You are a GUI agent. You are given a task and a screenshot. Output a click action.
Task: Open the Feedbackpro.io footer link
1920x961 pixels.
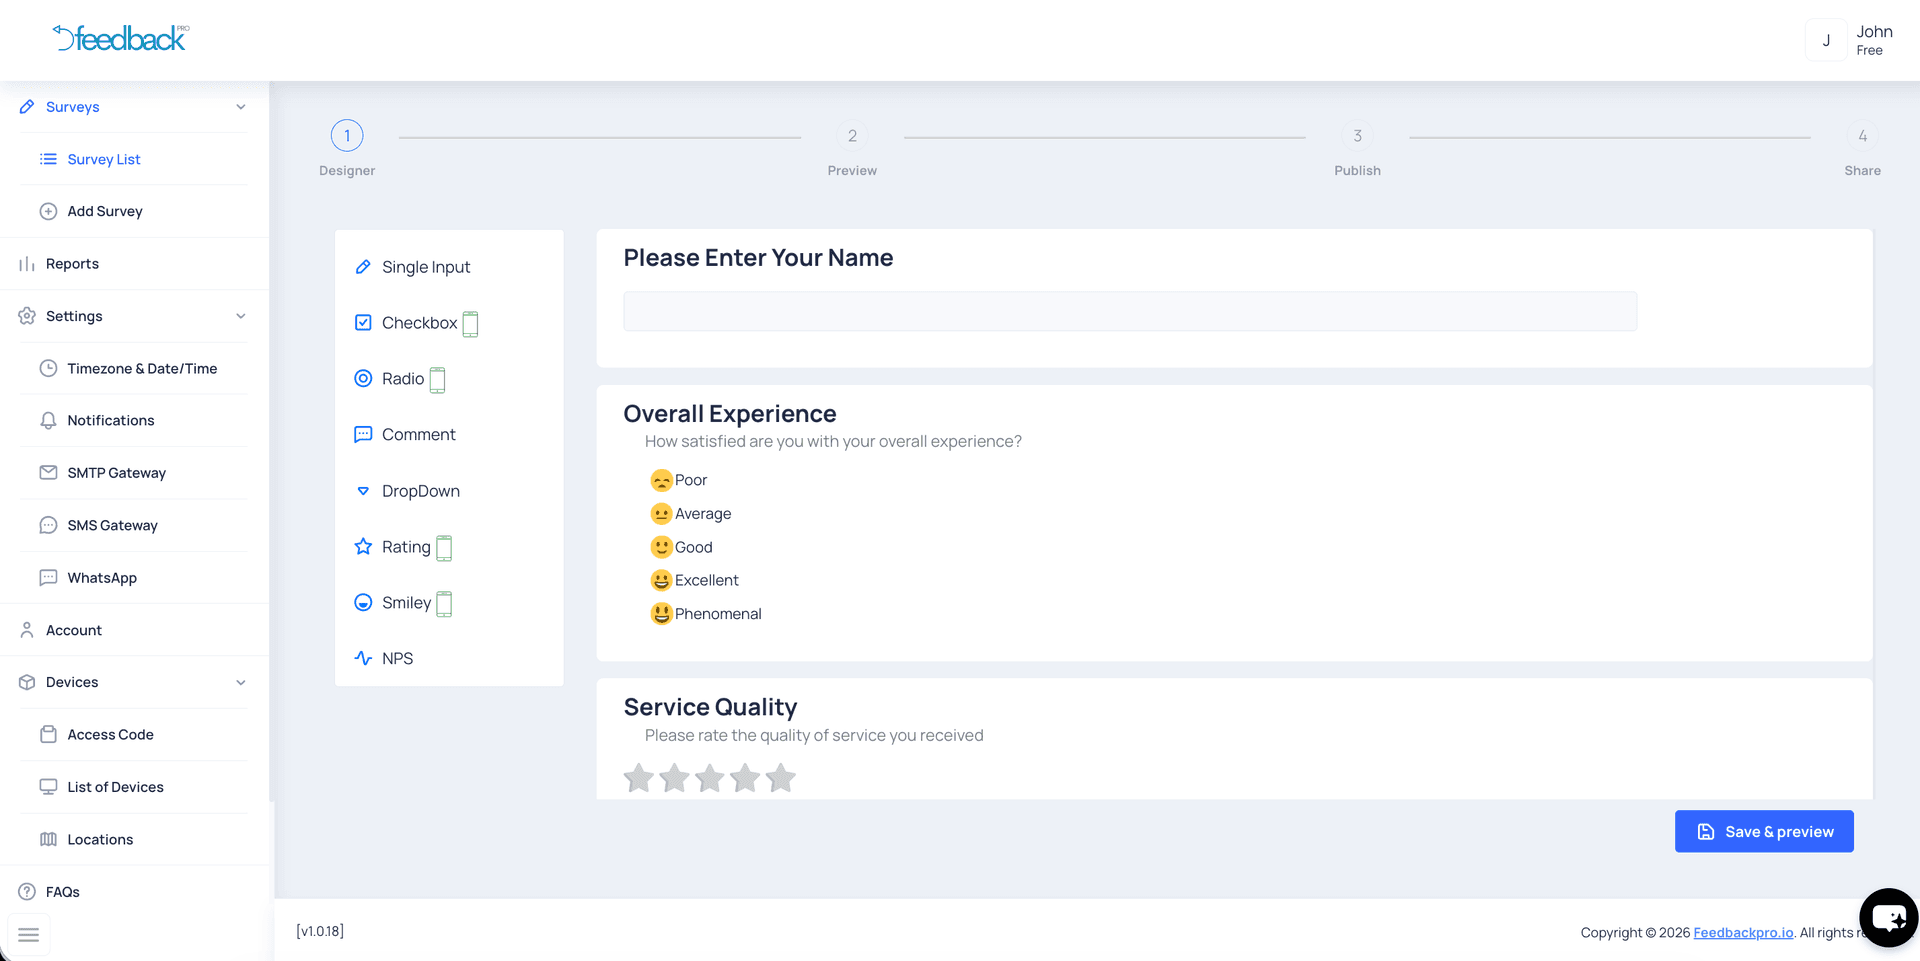1742,932
